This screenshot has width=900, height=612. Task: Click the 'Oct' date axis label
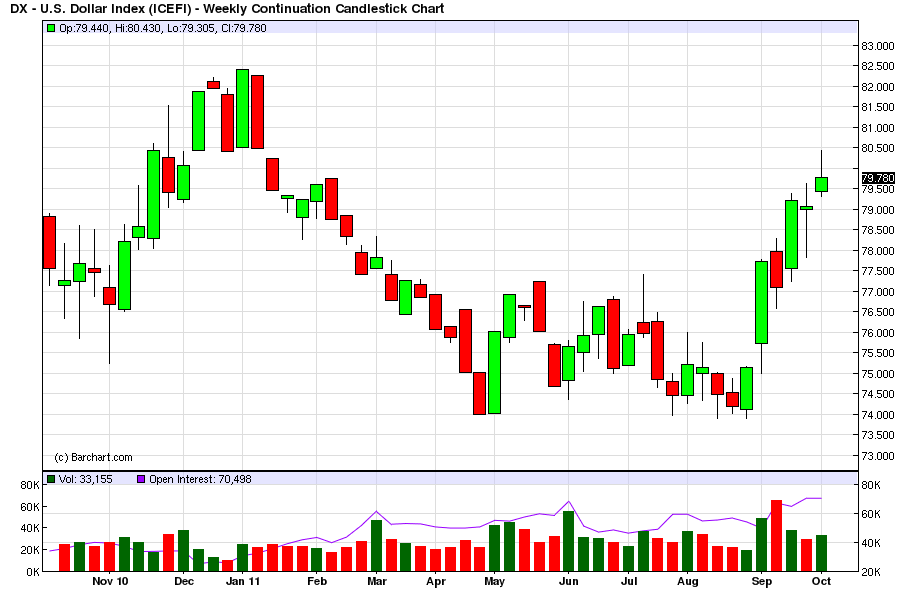[x=821, y=581]
